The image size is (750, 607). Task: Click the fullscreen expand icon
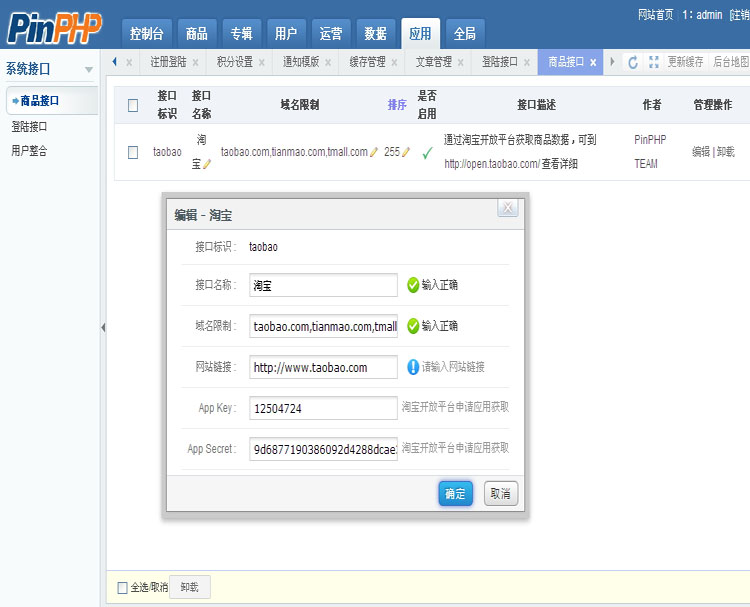click(653, 62)
